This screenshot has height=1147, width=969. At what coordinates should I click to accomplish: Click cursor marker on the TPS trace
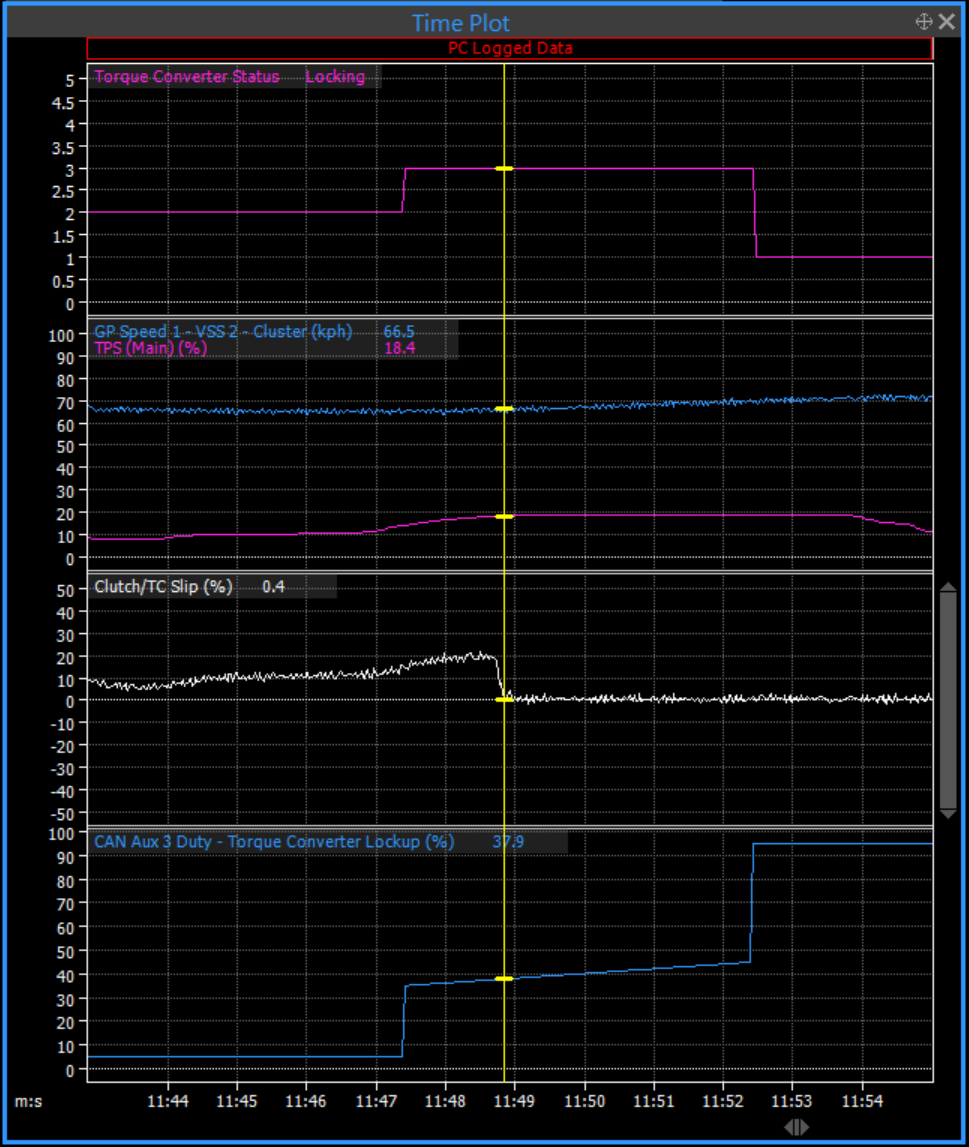tap(504, 517)
